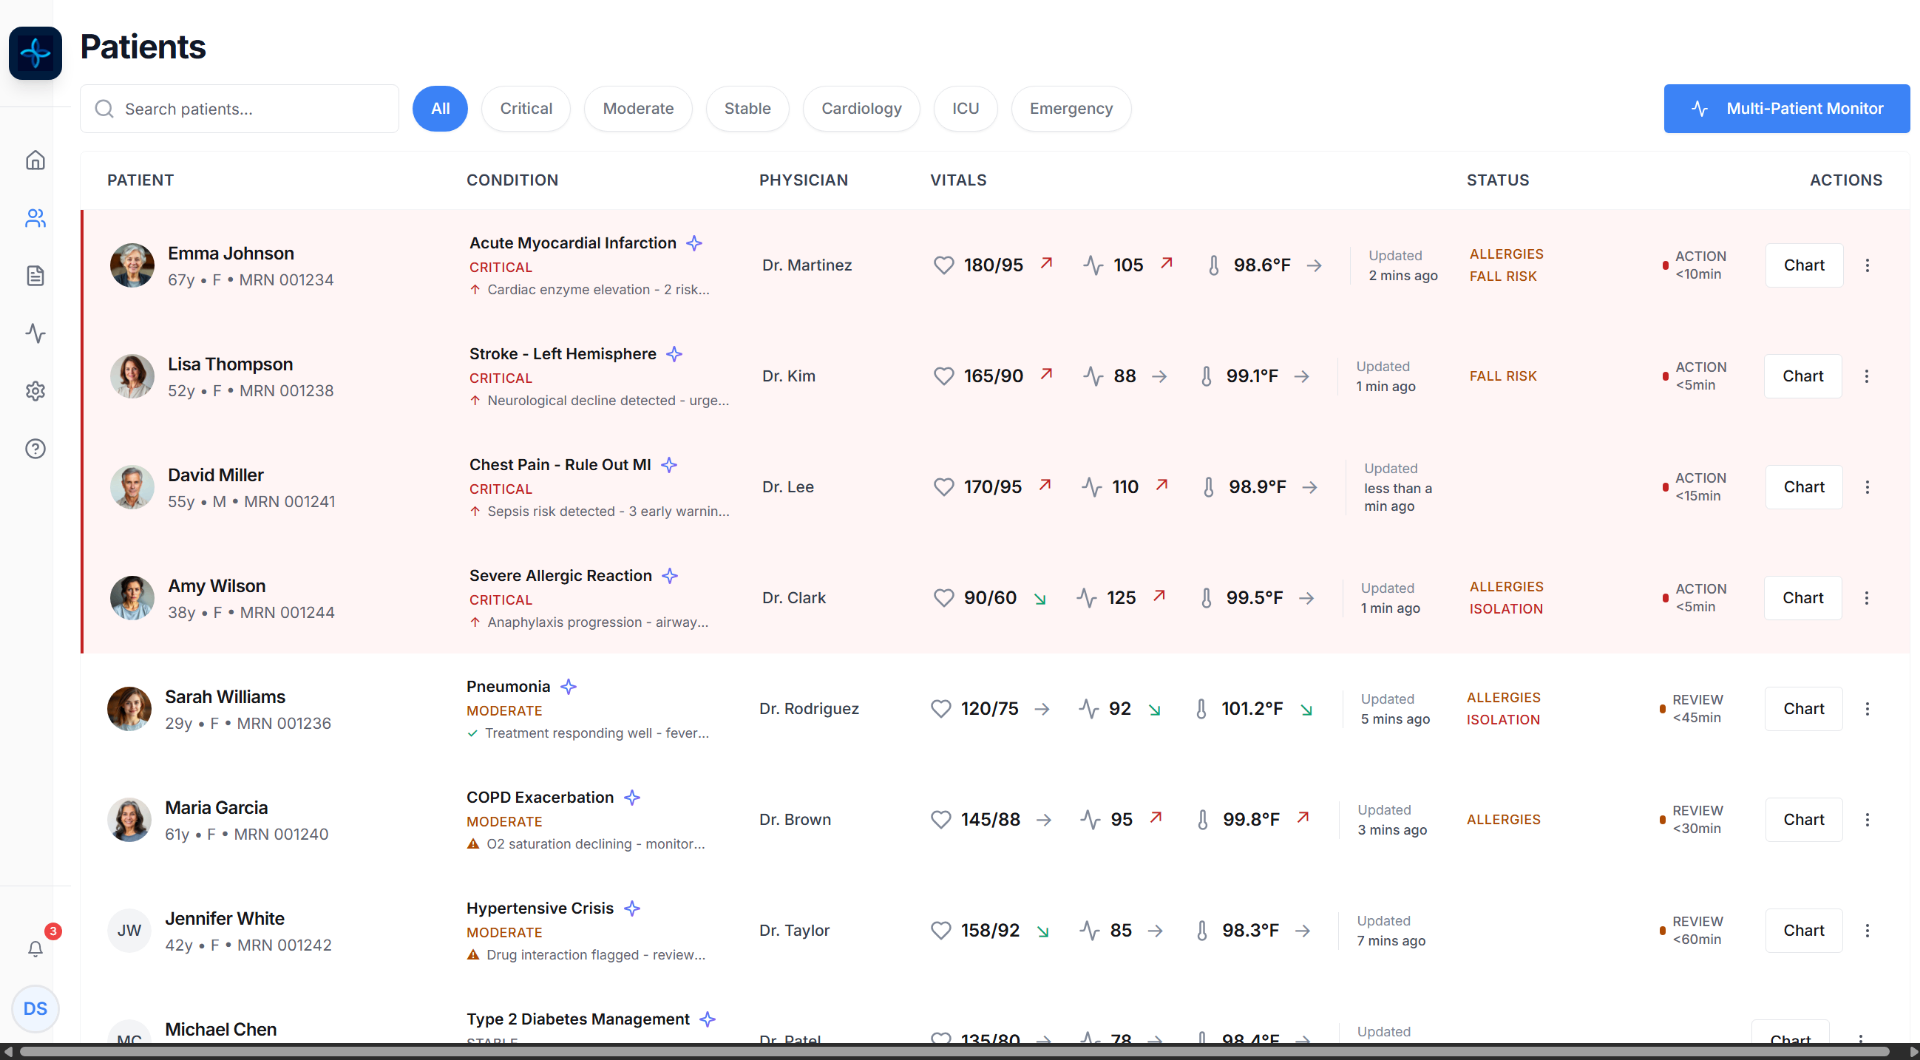Open Chart for Sarah Williams

tap(1804, 709)
